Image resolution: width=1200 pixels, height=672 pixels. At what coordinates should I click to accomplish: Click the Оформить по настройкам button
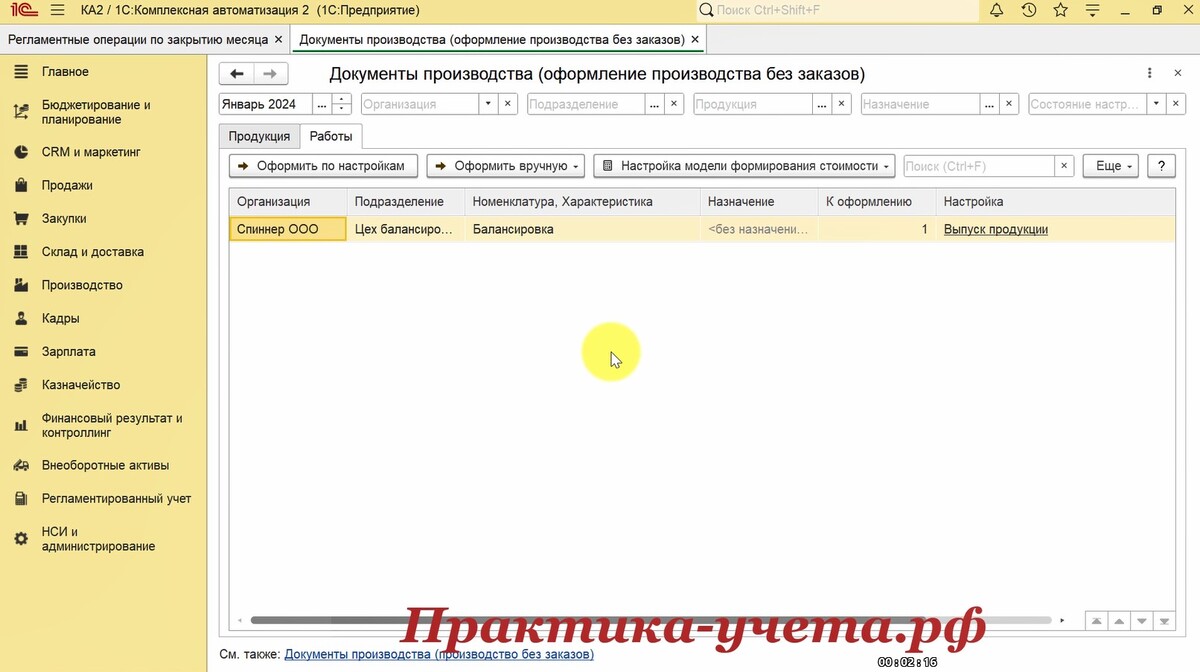coord(323,166)
